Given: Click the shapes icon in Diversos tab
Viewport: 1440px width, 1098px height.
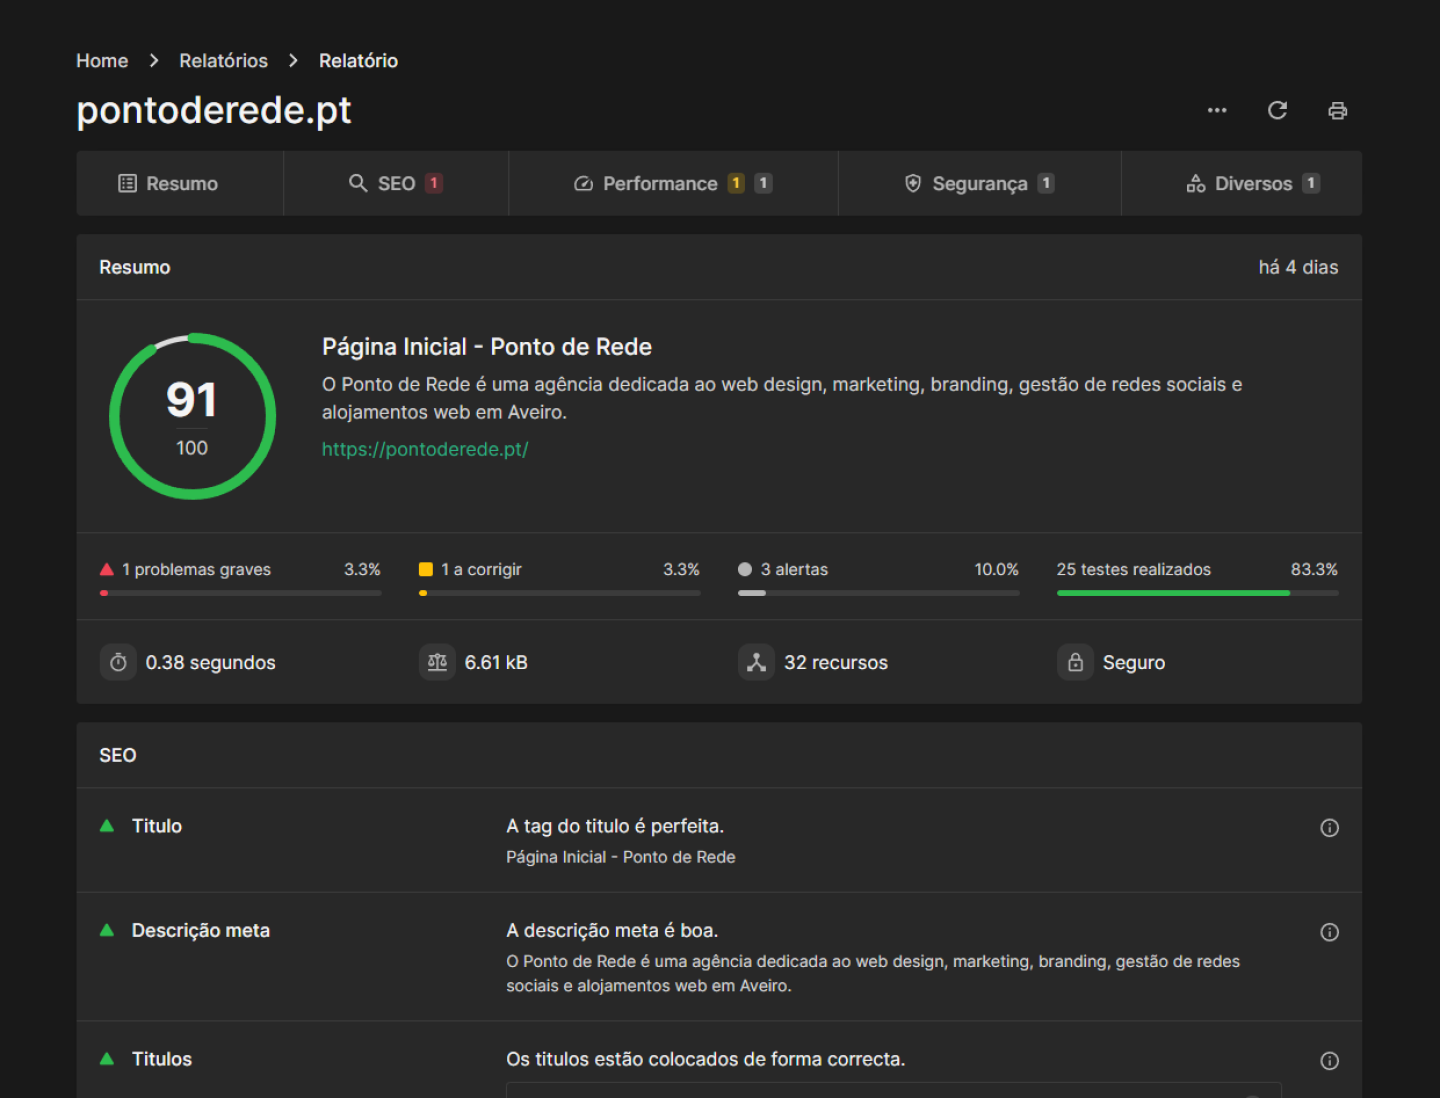Looking at the screenshot, I should click(1196, 183).
